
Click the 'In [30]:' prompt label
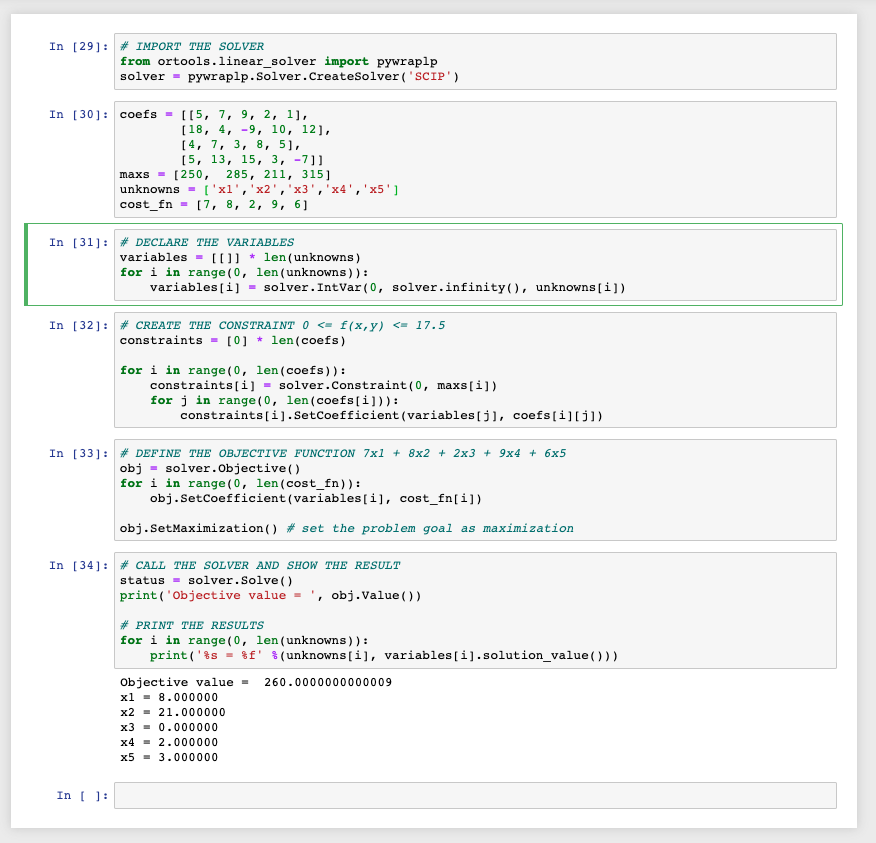pos(79,114)
